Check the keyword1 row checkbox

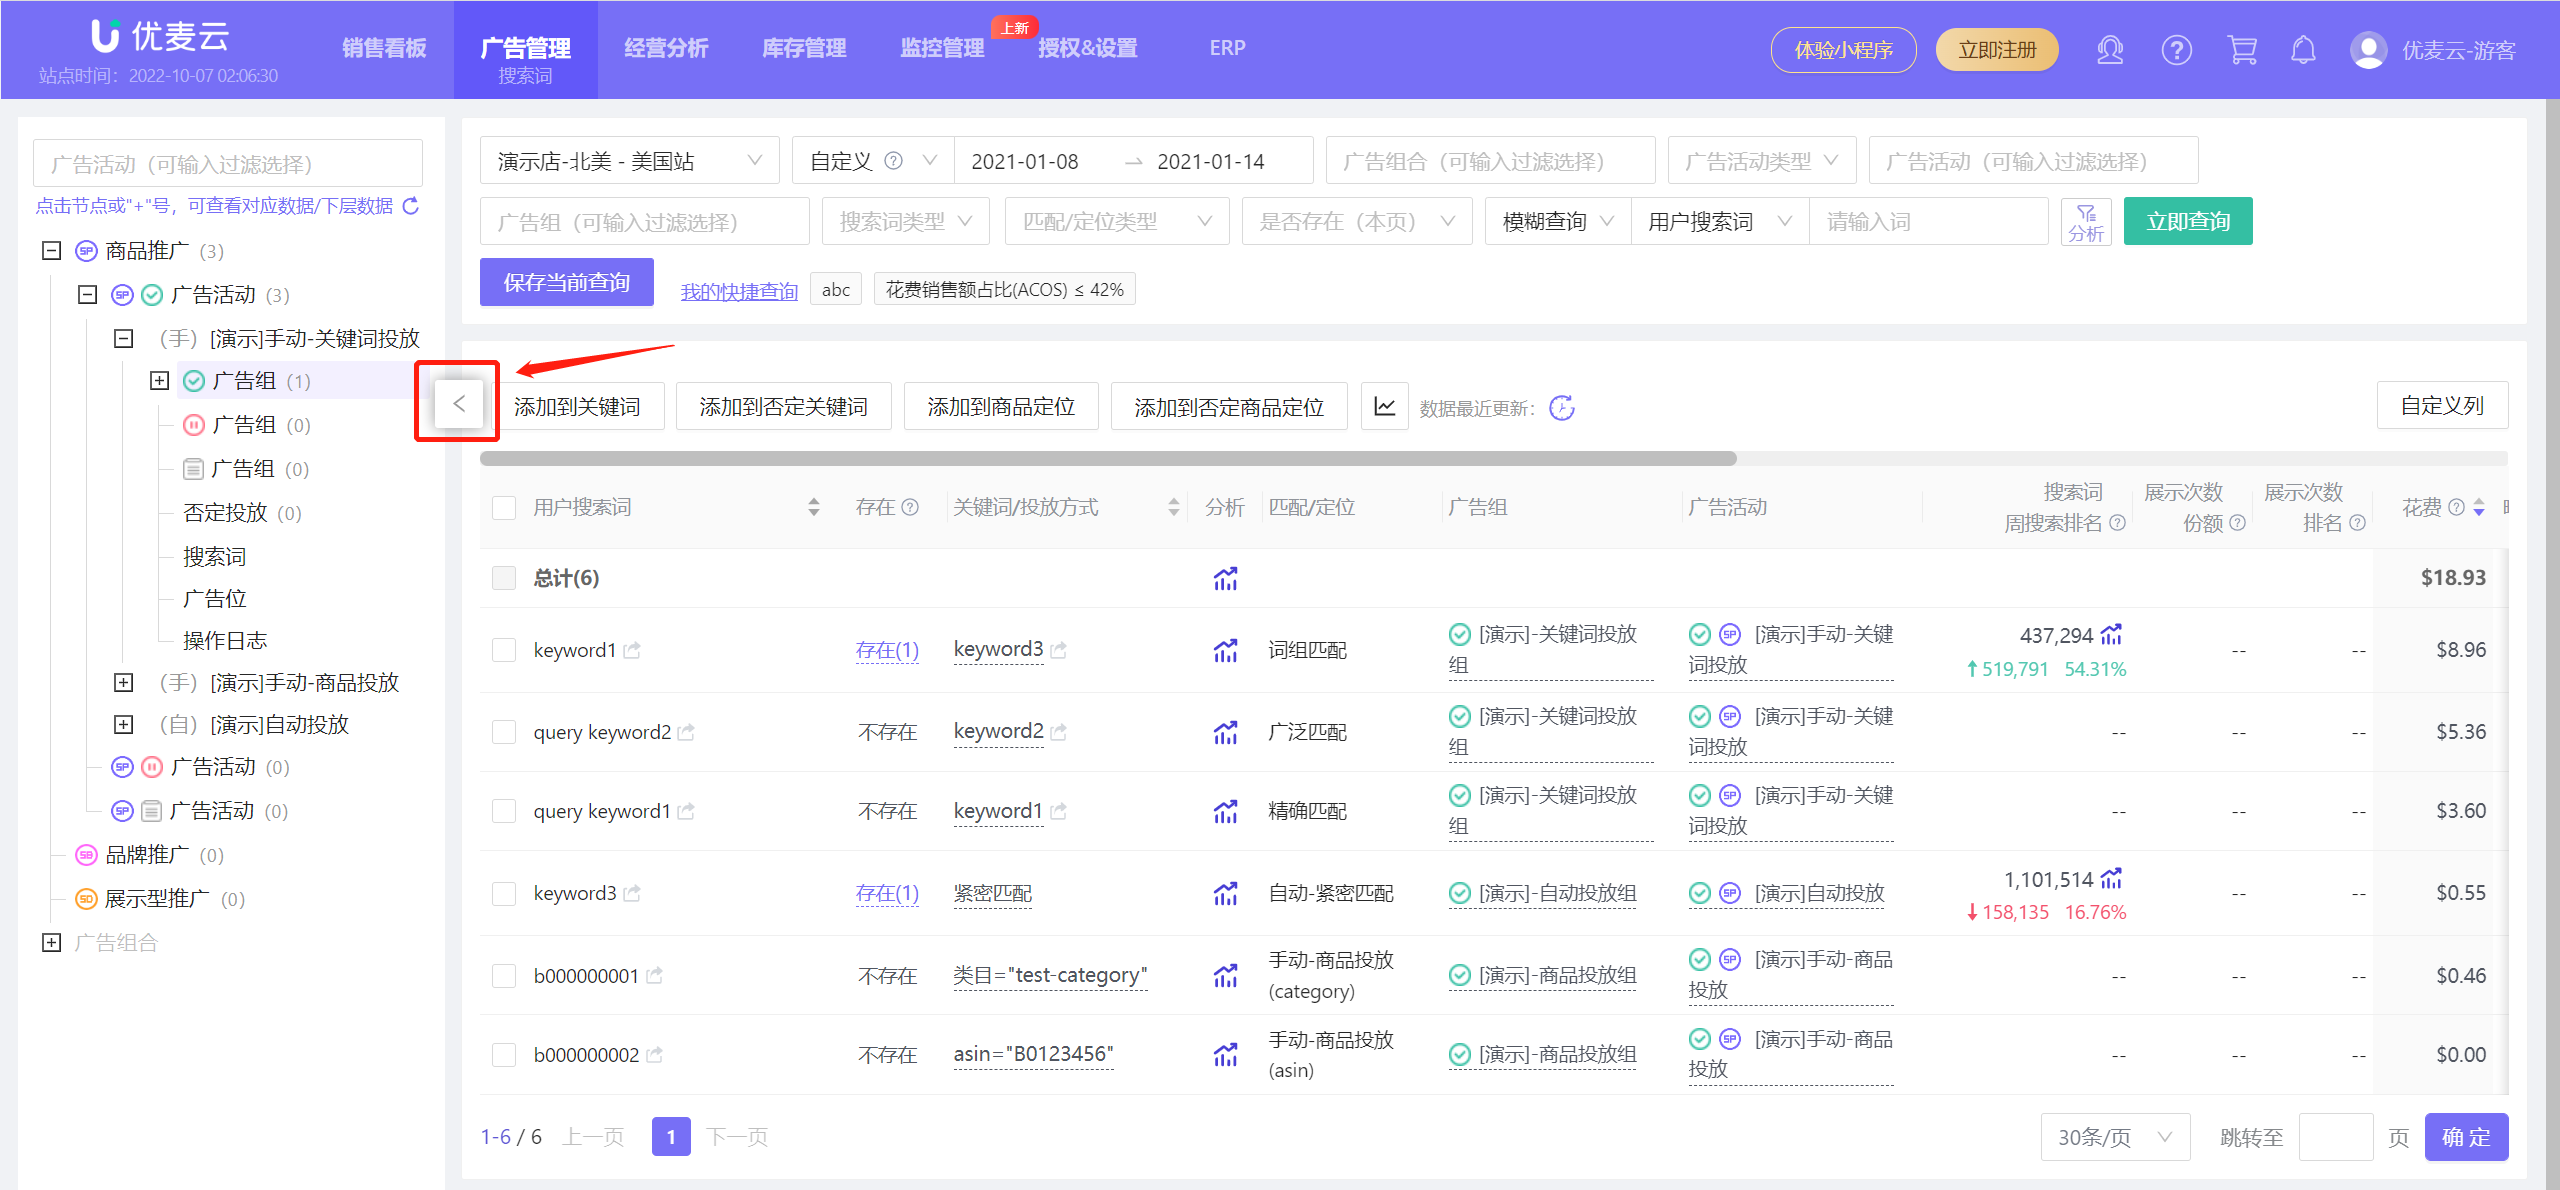pos(504,651)
